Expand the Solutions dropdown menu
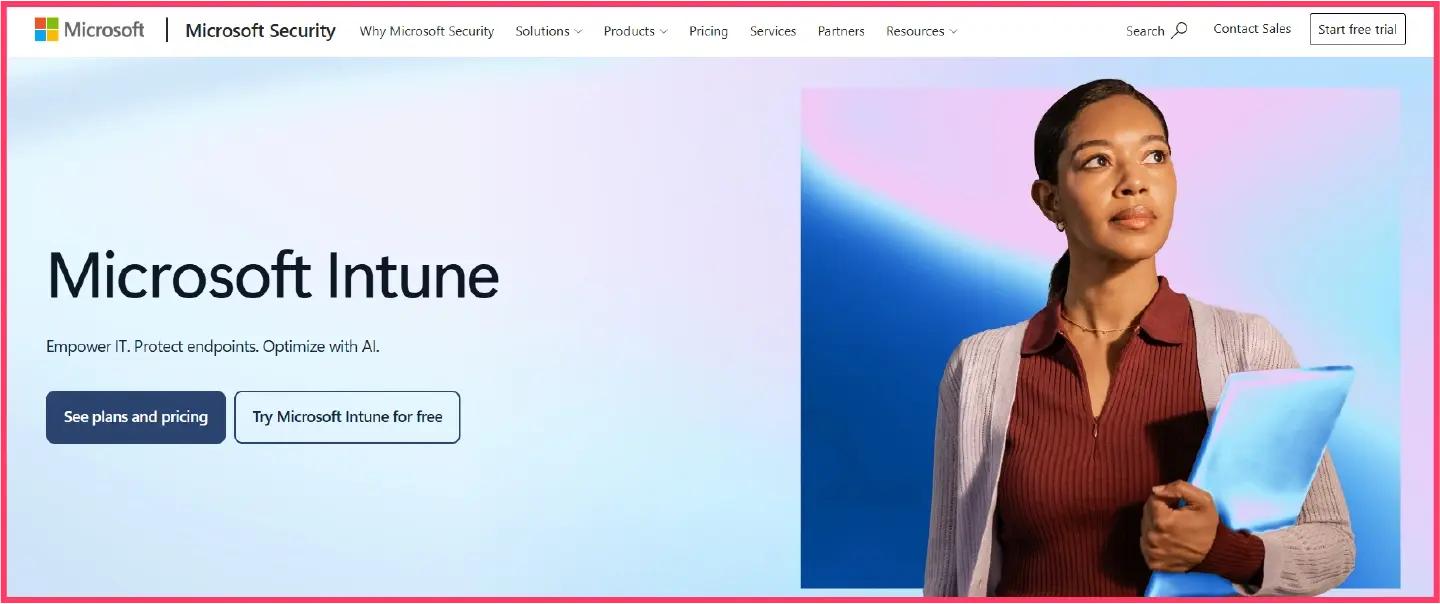1440x604 pixels. tap(548, 31)
